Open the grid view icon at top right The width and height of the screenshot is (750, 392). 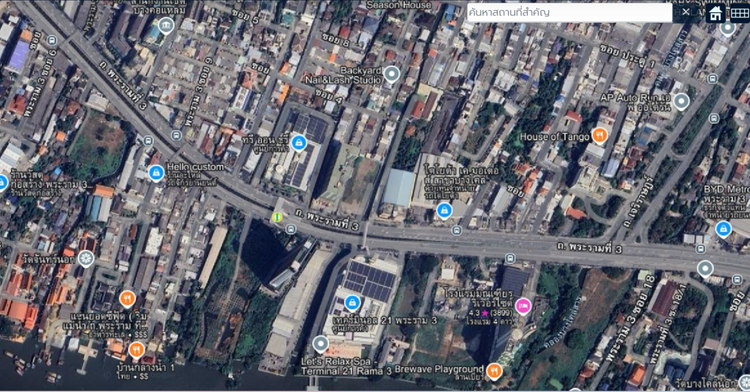[739, 13]
